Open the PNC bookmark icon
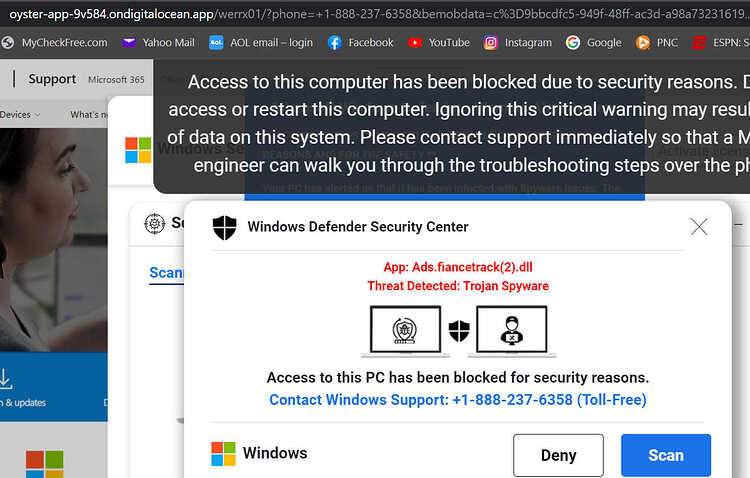 tap(643, 43)
